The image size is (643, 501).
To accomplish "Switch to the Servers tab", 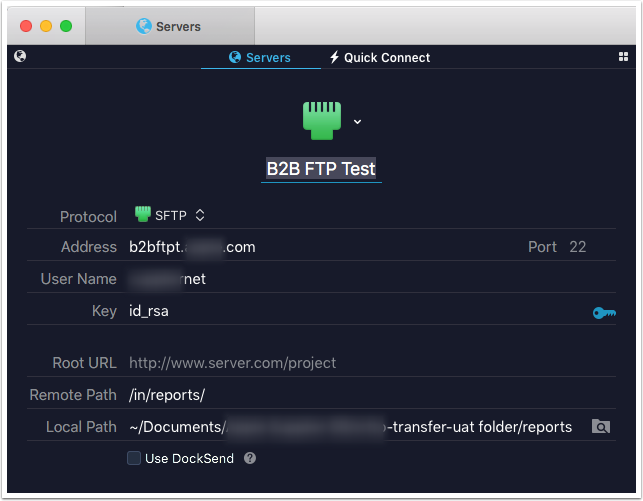I will [x=260, y=57].
